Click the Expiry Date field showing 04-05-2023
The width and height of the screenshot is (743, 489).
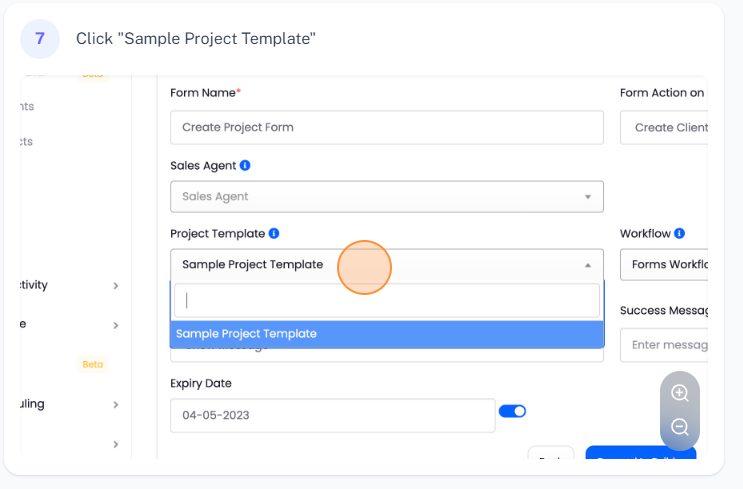click(x=332, y=415)
